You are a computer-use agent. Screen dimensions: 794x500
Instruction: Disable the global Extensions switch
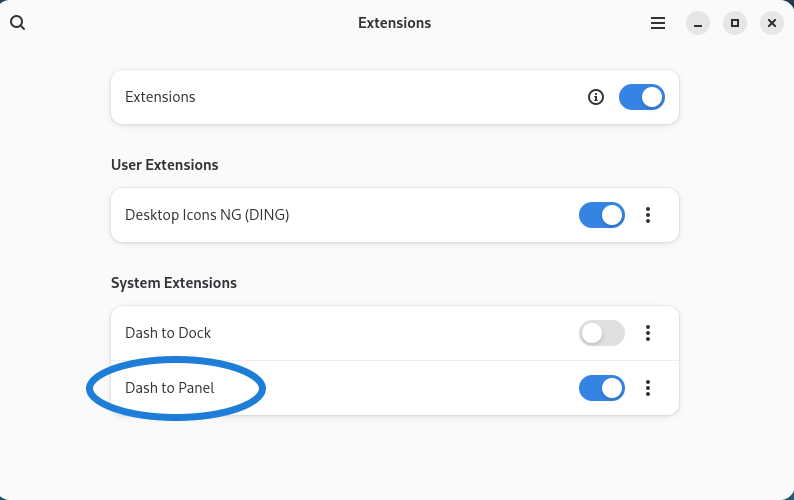coord(642,97)
